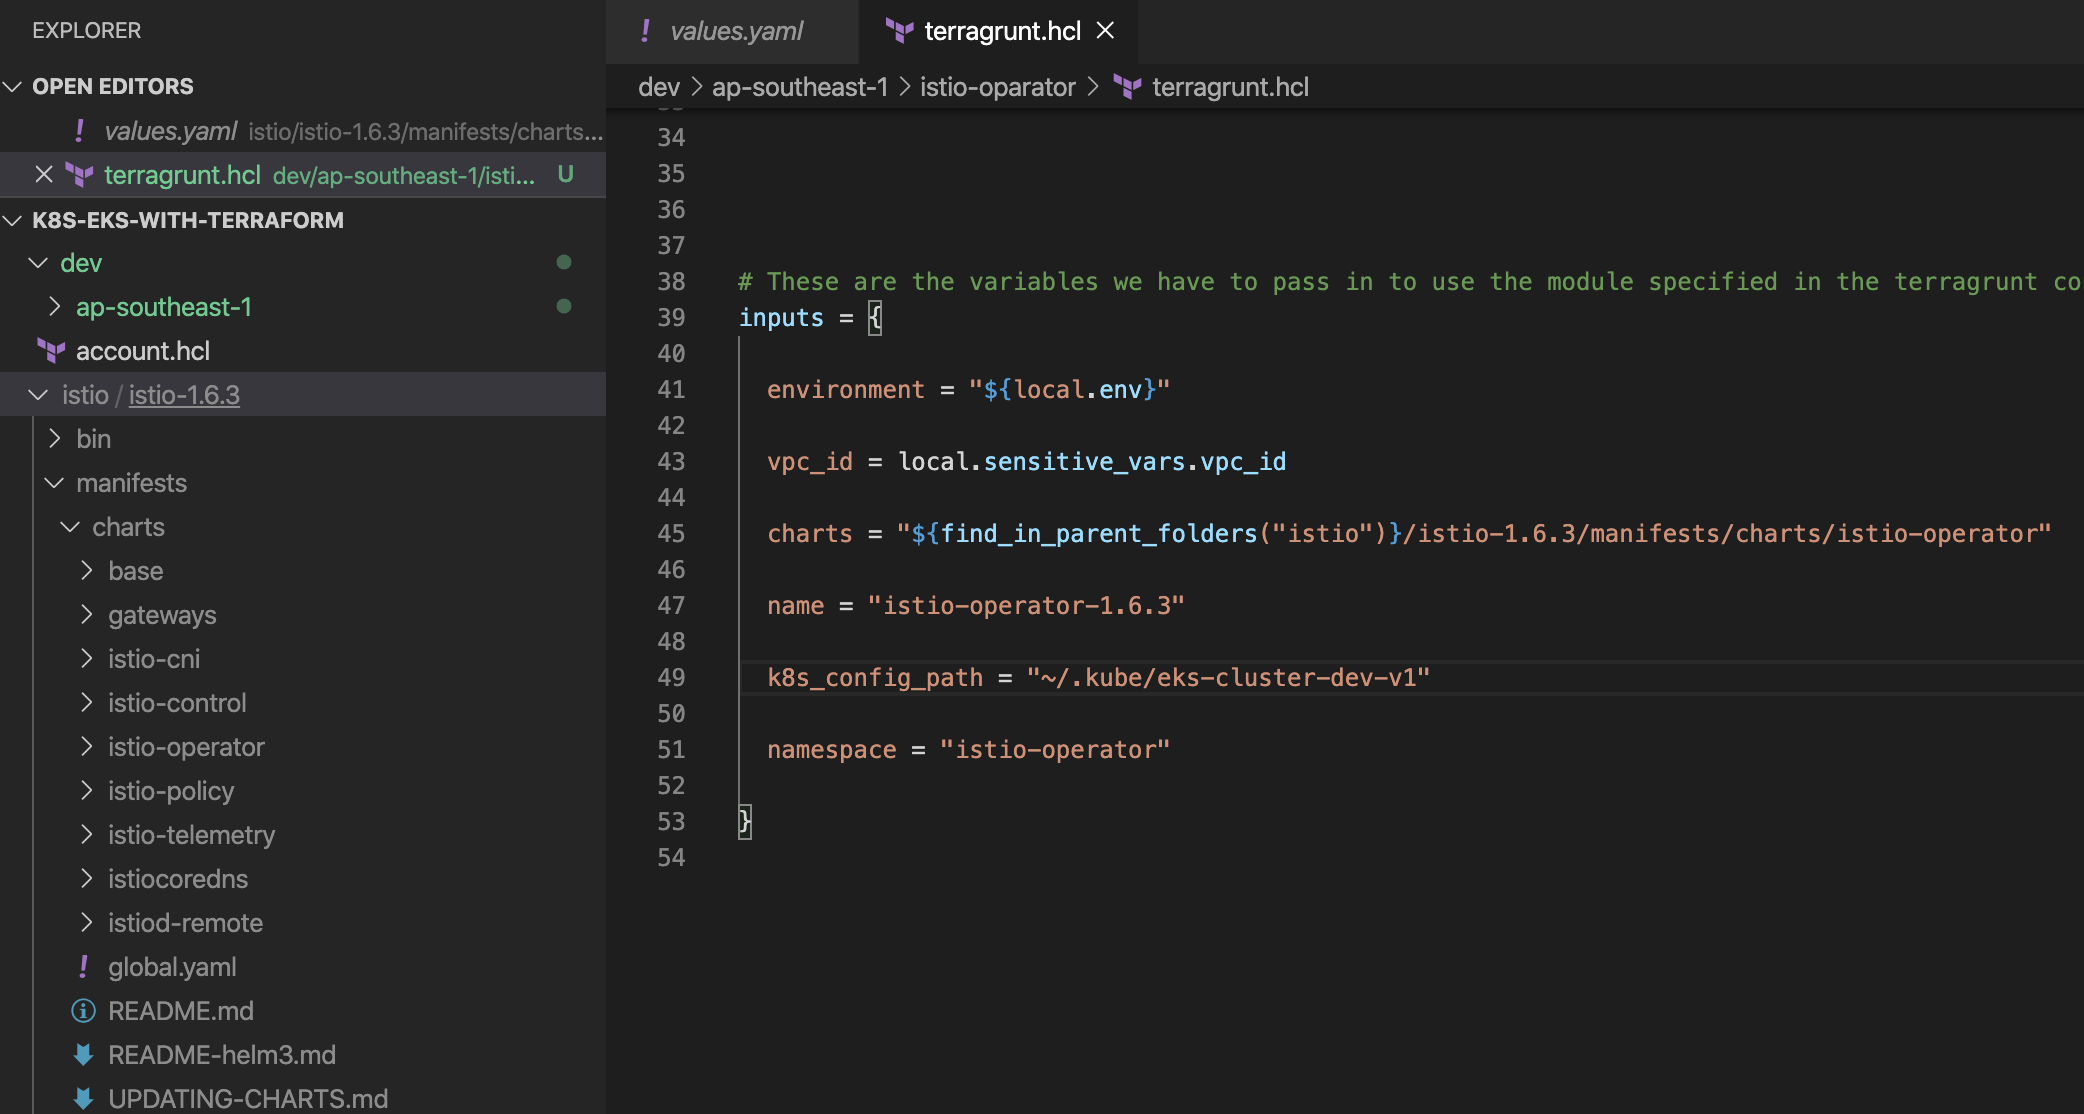
Task: Click the Terraform icon in breadcrumb terragrunt.hcl
Action: [x=1127, y=88]
